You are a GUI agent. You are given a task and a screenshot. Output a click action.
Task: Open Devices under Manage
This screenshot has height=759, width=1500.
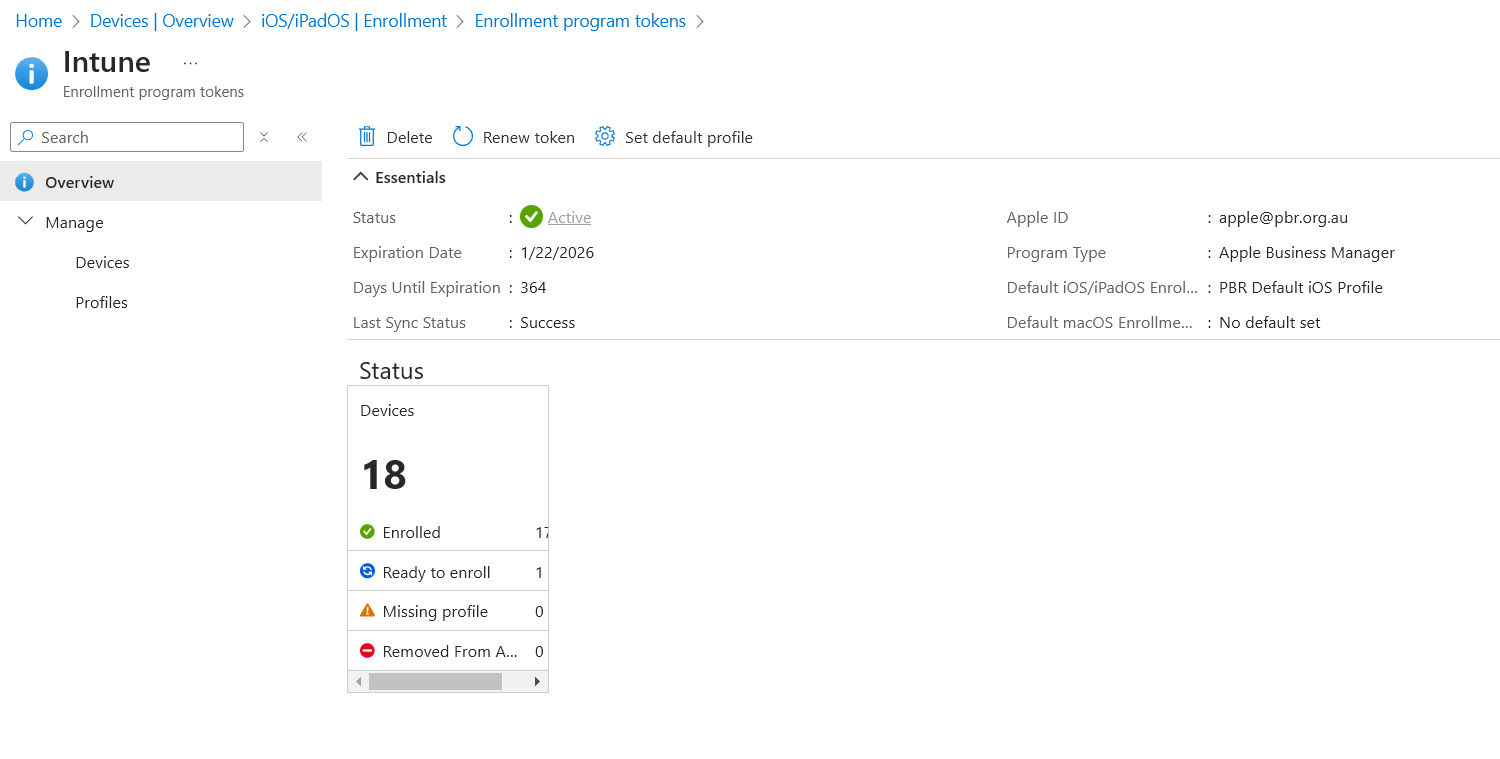pyautogui.click(x=102, y=262)
